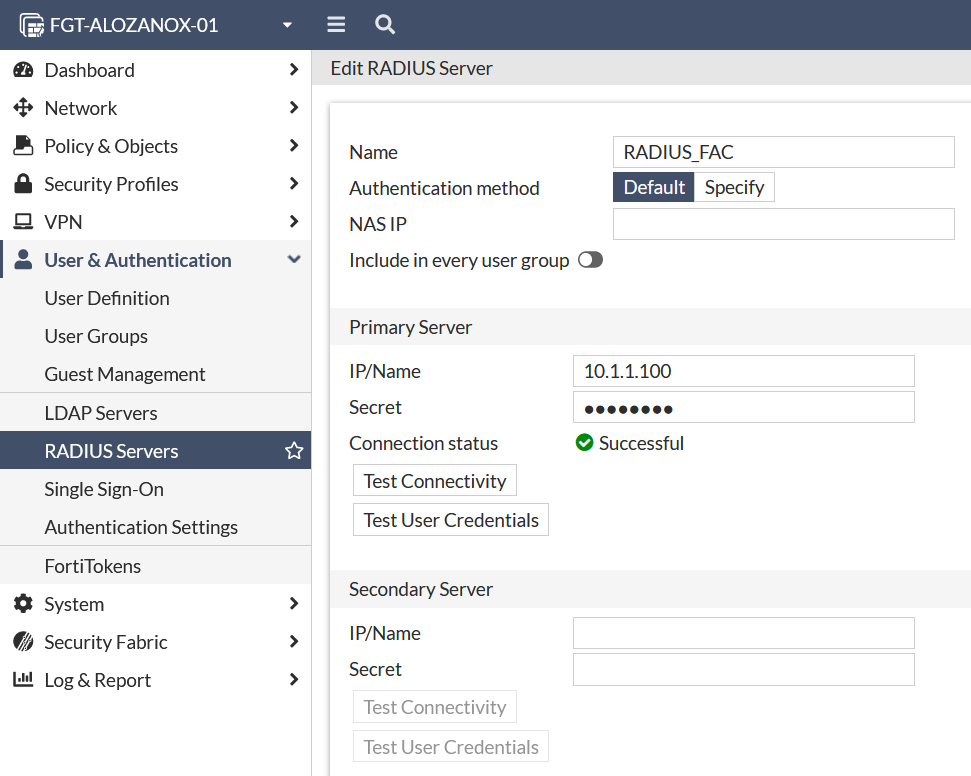Open LDAP Servers page

click(101, 413)
